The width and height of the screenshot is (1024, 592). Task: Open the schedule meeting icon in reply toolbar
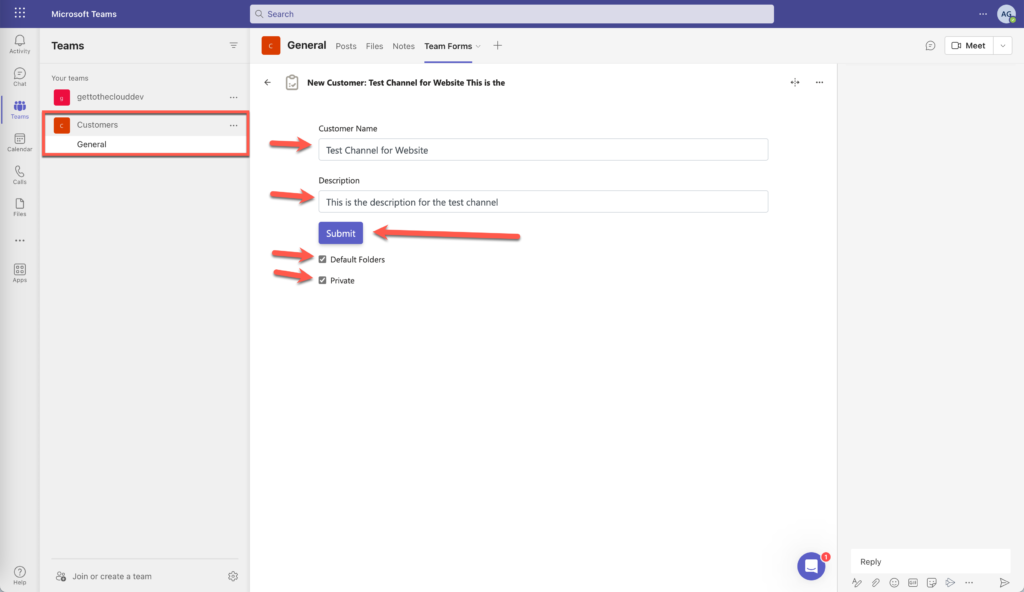[950, 582]
